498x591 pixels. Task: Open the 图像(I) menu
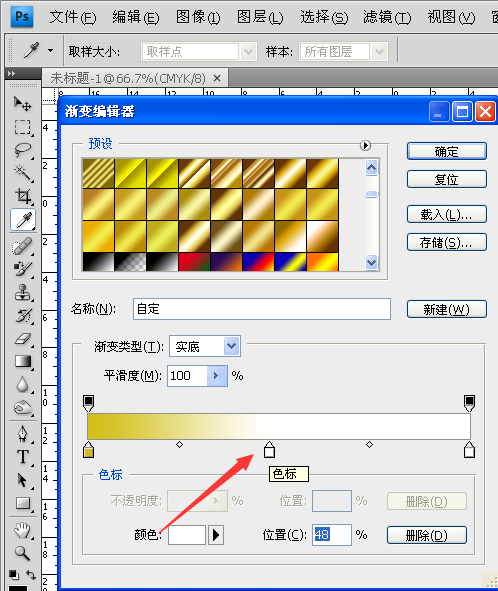point(198,17)
